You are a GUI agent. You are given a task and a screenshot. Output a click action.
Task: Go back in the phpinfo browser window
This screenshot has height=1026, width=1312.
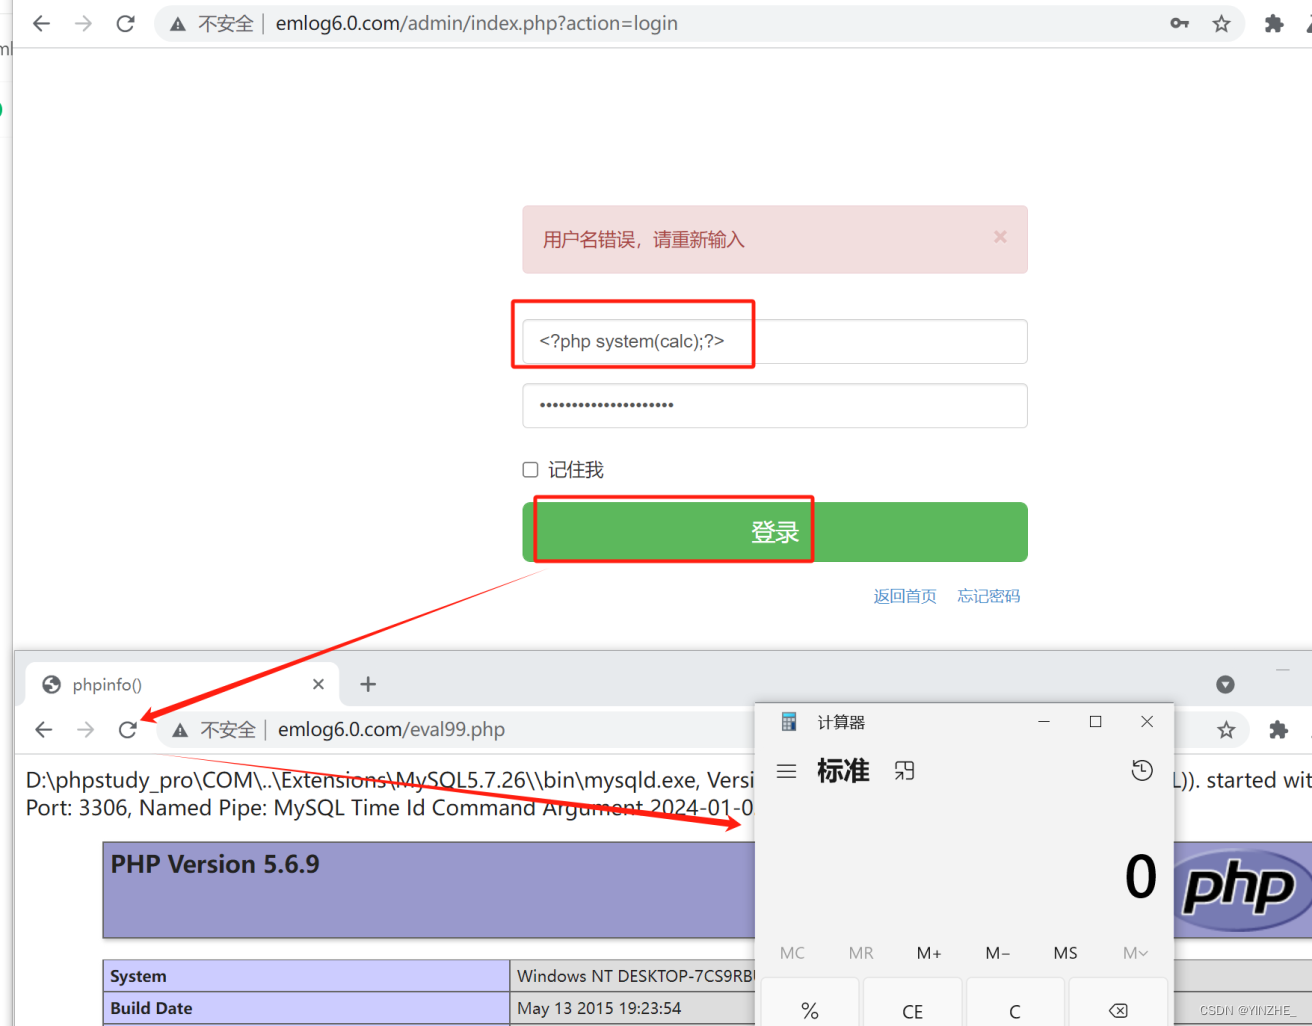pyautogui.click(x=43, y=730)
